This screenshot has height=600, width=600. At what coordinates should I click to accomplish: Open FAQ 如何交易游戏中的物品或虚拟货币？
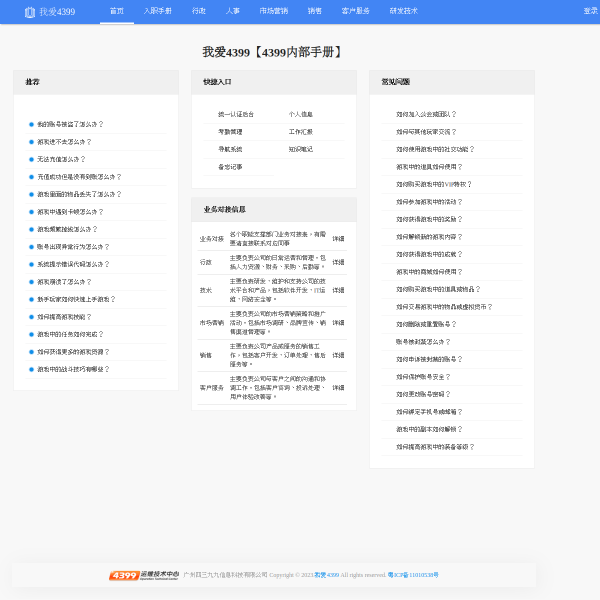(444, 307)
